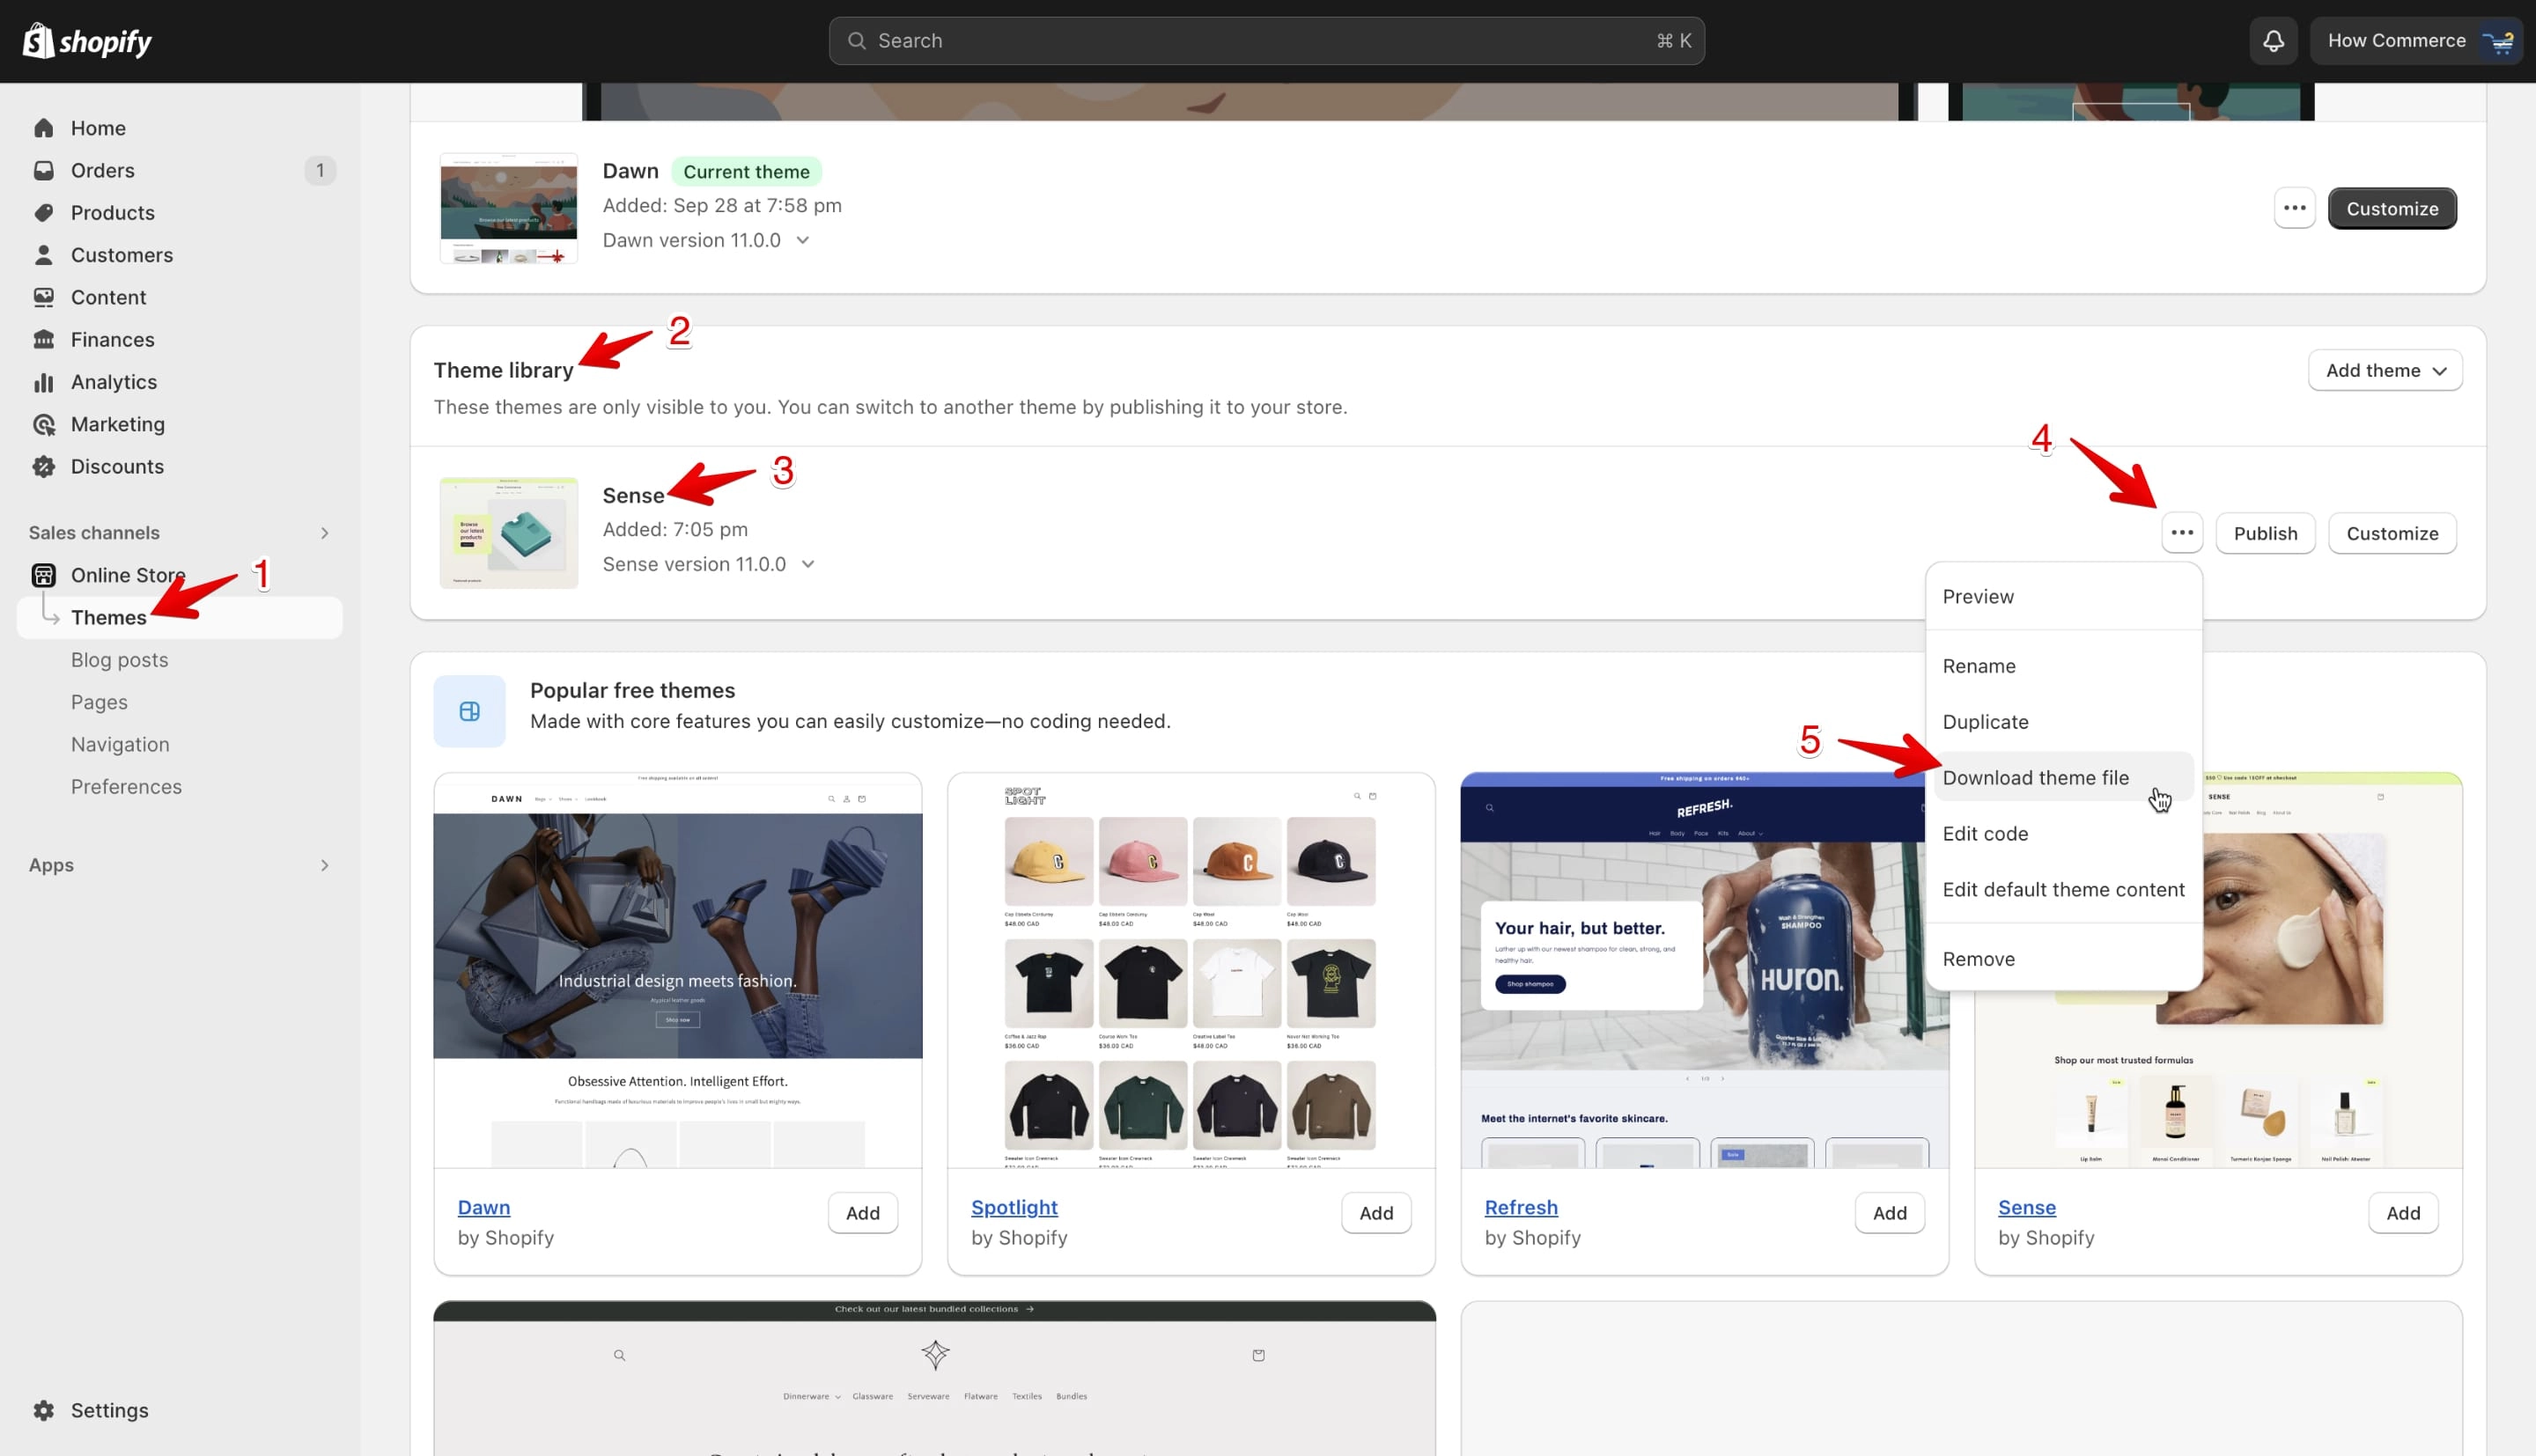Click 'Added: Sep 28 at 7:58 pm' text
Viewport: 2536px width, 1456px height.
coord(722,205)
